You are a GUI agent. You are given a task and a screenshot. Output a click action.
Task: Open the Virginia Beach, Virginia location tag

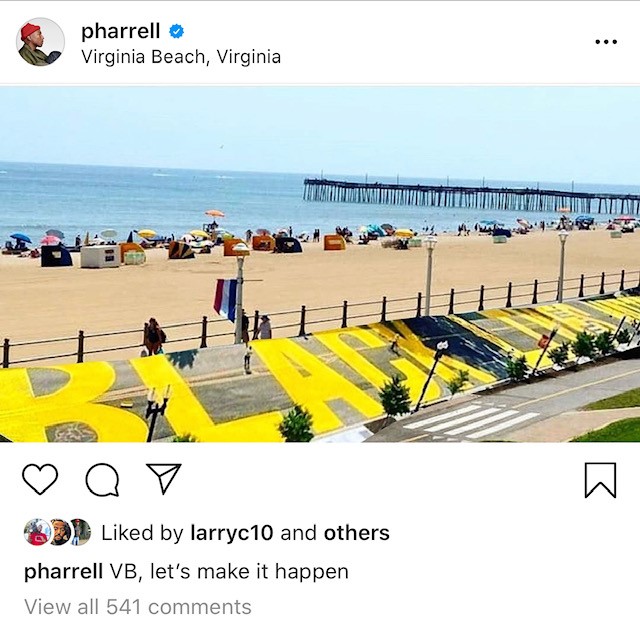click(181, 57)
